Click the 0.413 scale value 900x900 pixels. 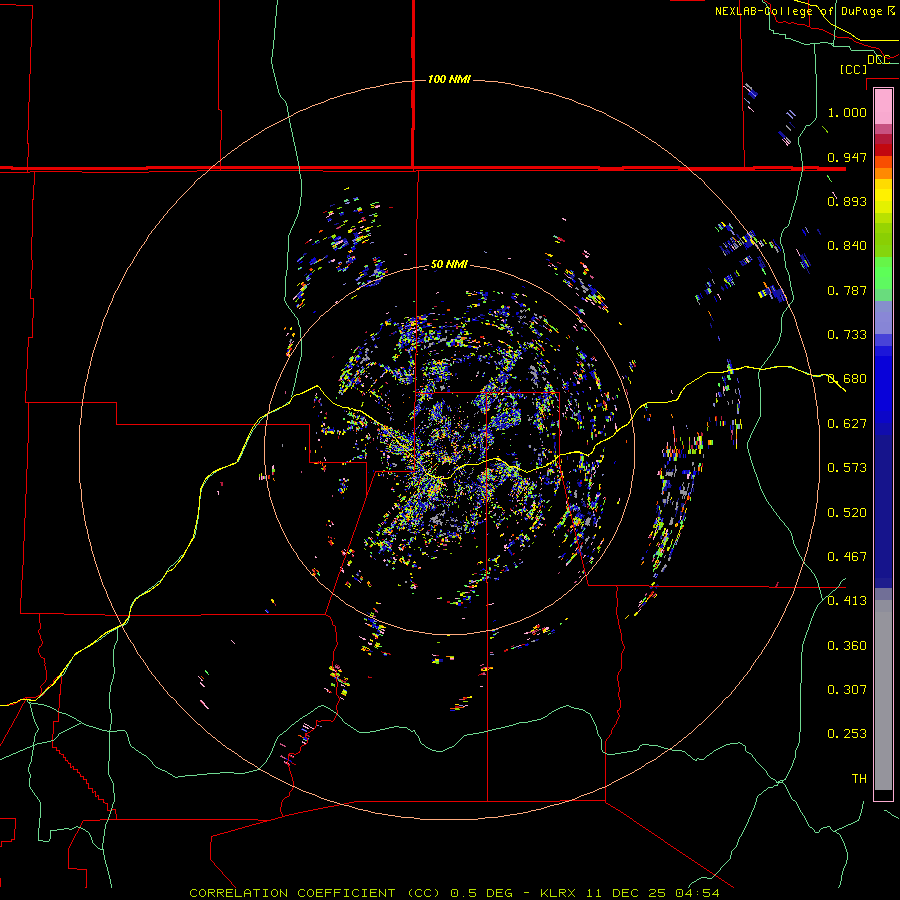(x=847, y=600)
